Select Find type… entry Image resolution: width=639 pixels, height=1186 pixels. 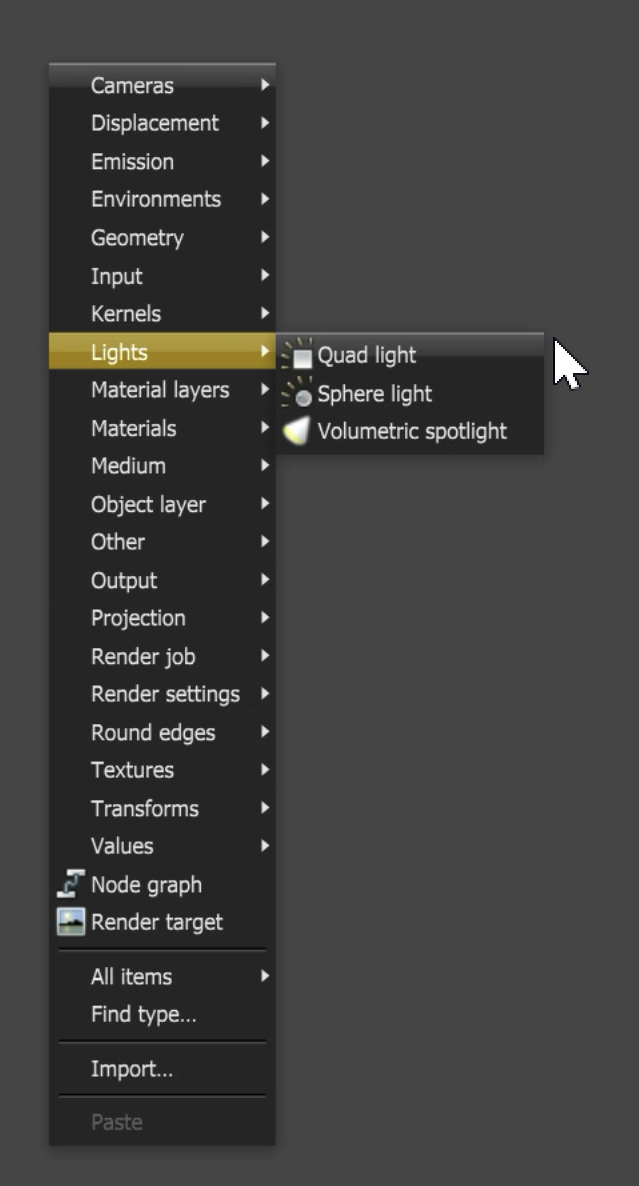[x=143, y=1014]
